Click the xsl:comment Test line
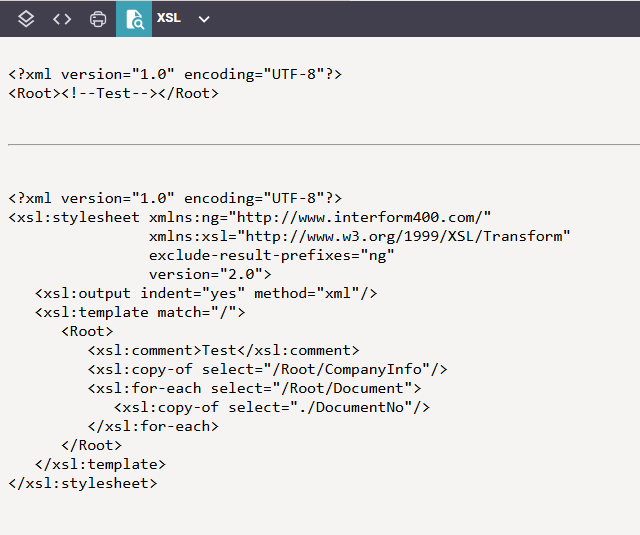 tap(223, 350)
